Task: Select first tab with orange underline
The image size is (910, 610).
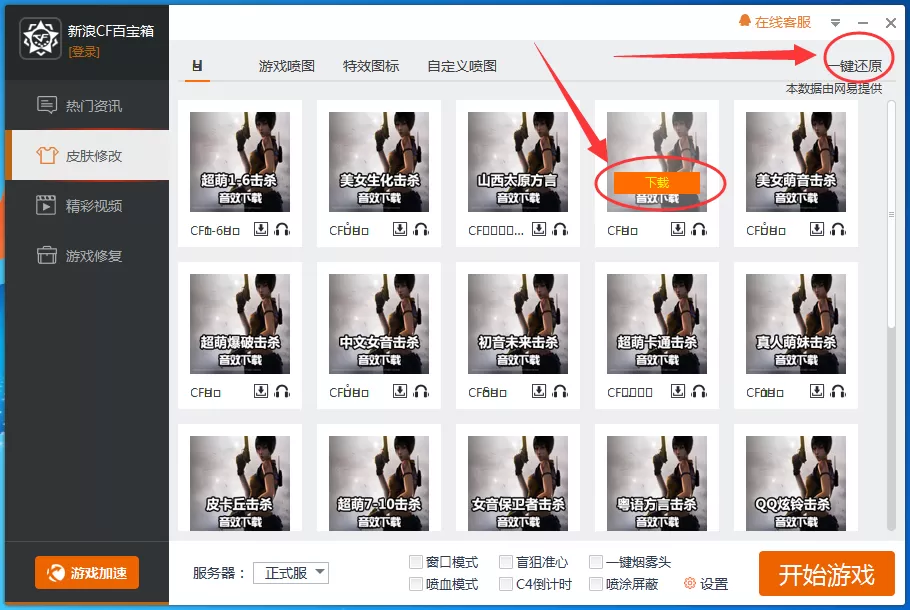Action: click(197, 66)
